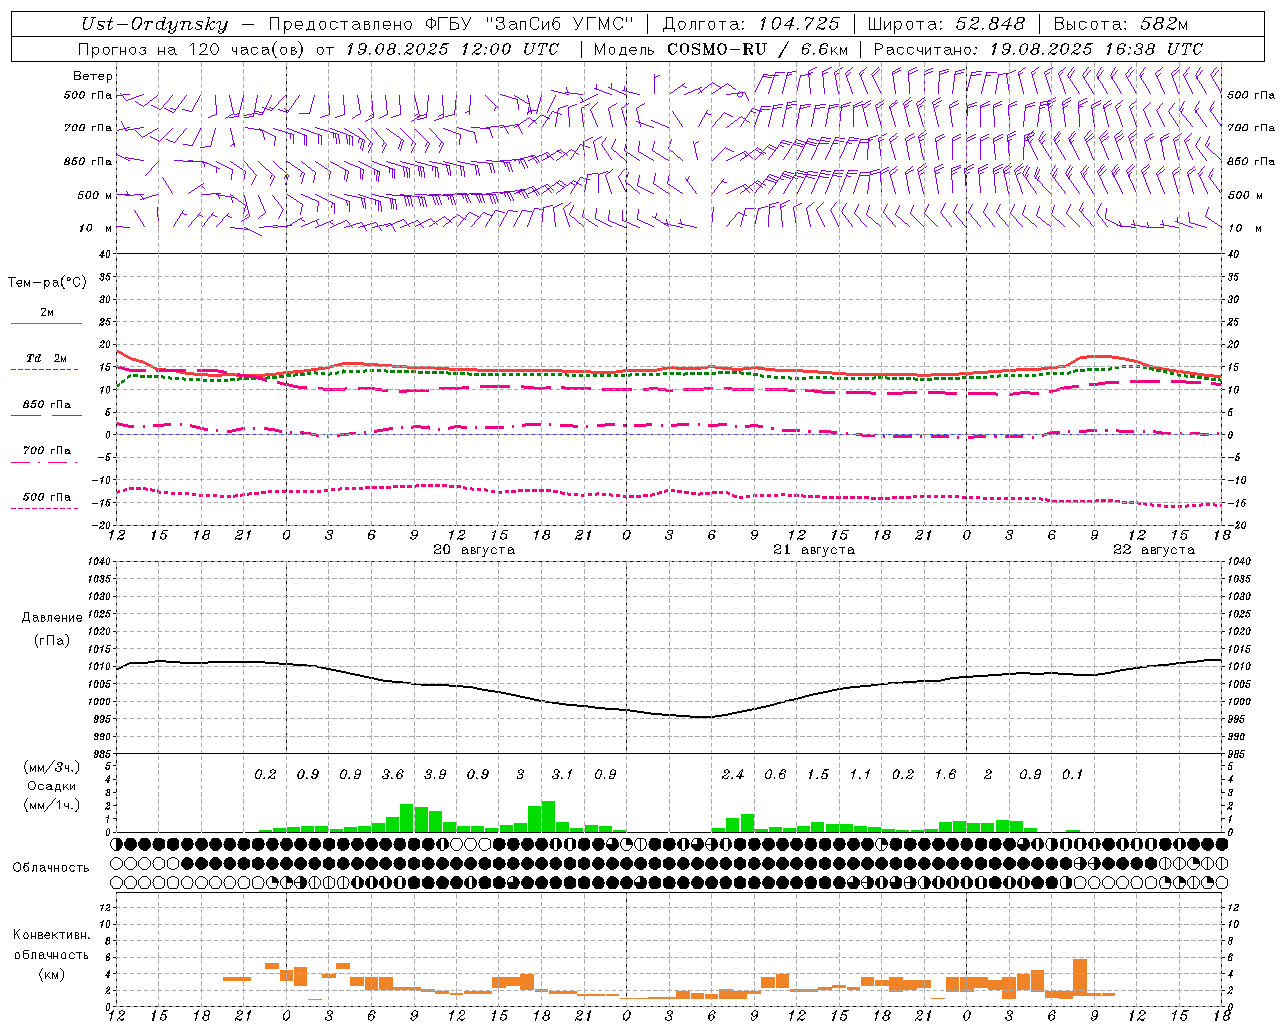Click the '2м' temperature legend entry
Screen dimensions: 1280x1024
[x=46, y=313]
